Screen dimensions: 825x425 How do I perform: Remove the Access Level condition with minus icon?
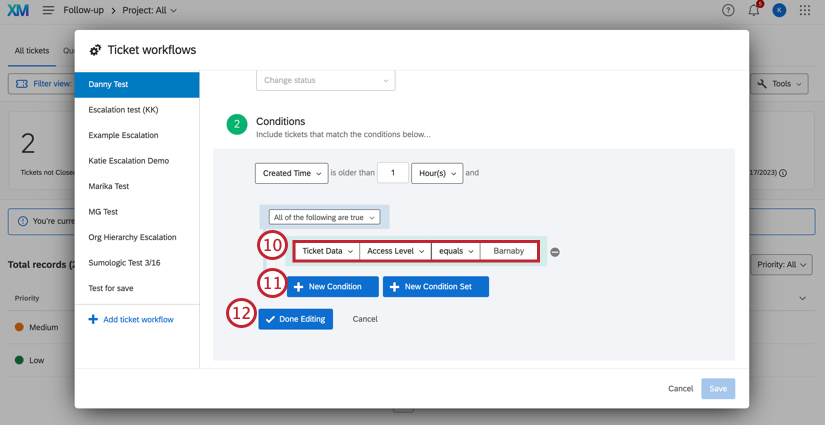click(555, 252)
